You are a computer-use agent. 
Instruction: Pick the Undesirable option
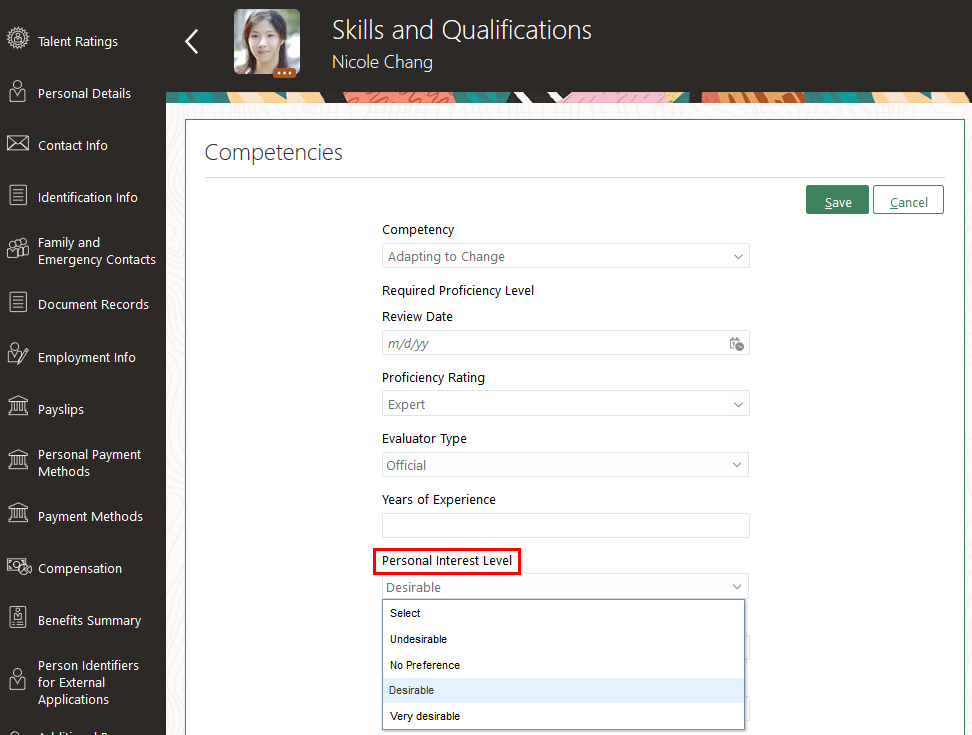pos(418,639)
